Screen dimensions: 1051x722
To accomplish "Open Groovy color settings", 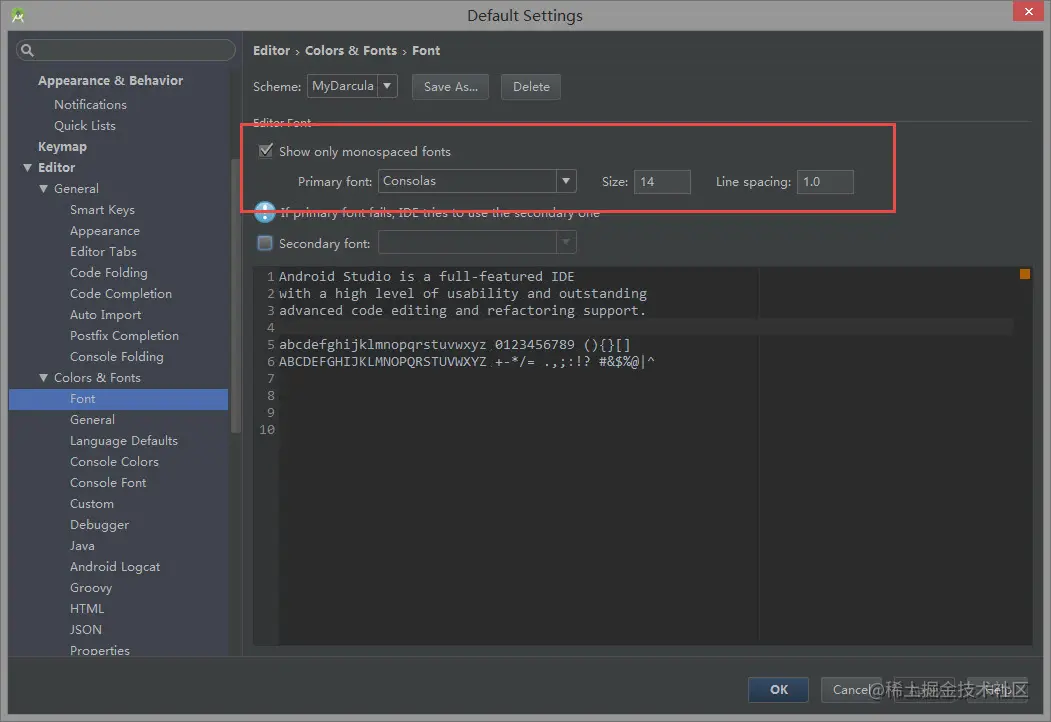I will (x=91, y=588).
